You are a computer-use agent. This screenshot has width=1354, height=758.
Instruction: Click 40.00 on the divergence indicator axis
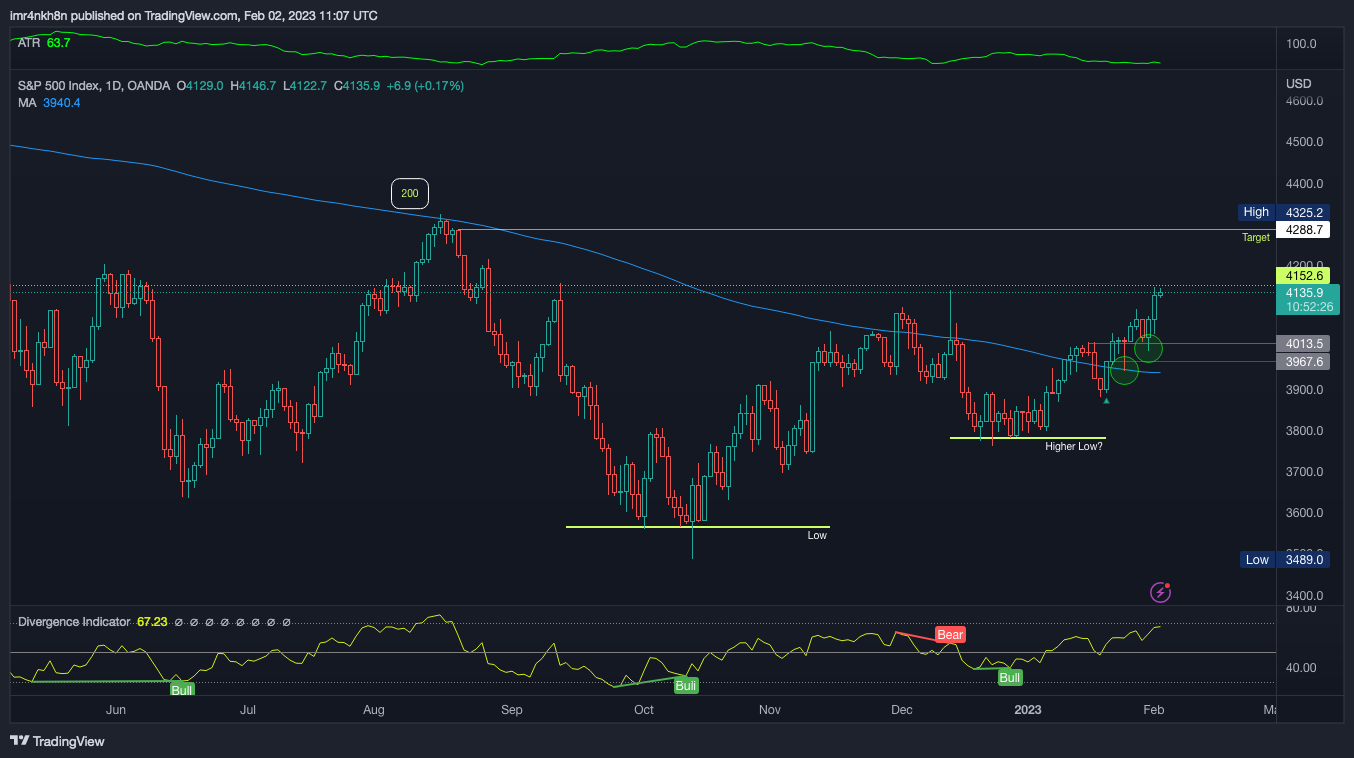(x=1301, y=668)
